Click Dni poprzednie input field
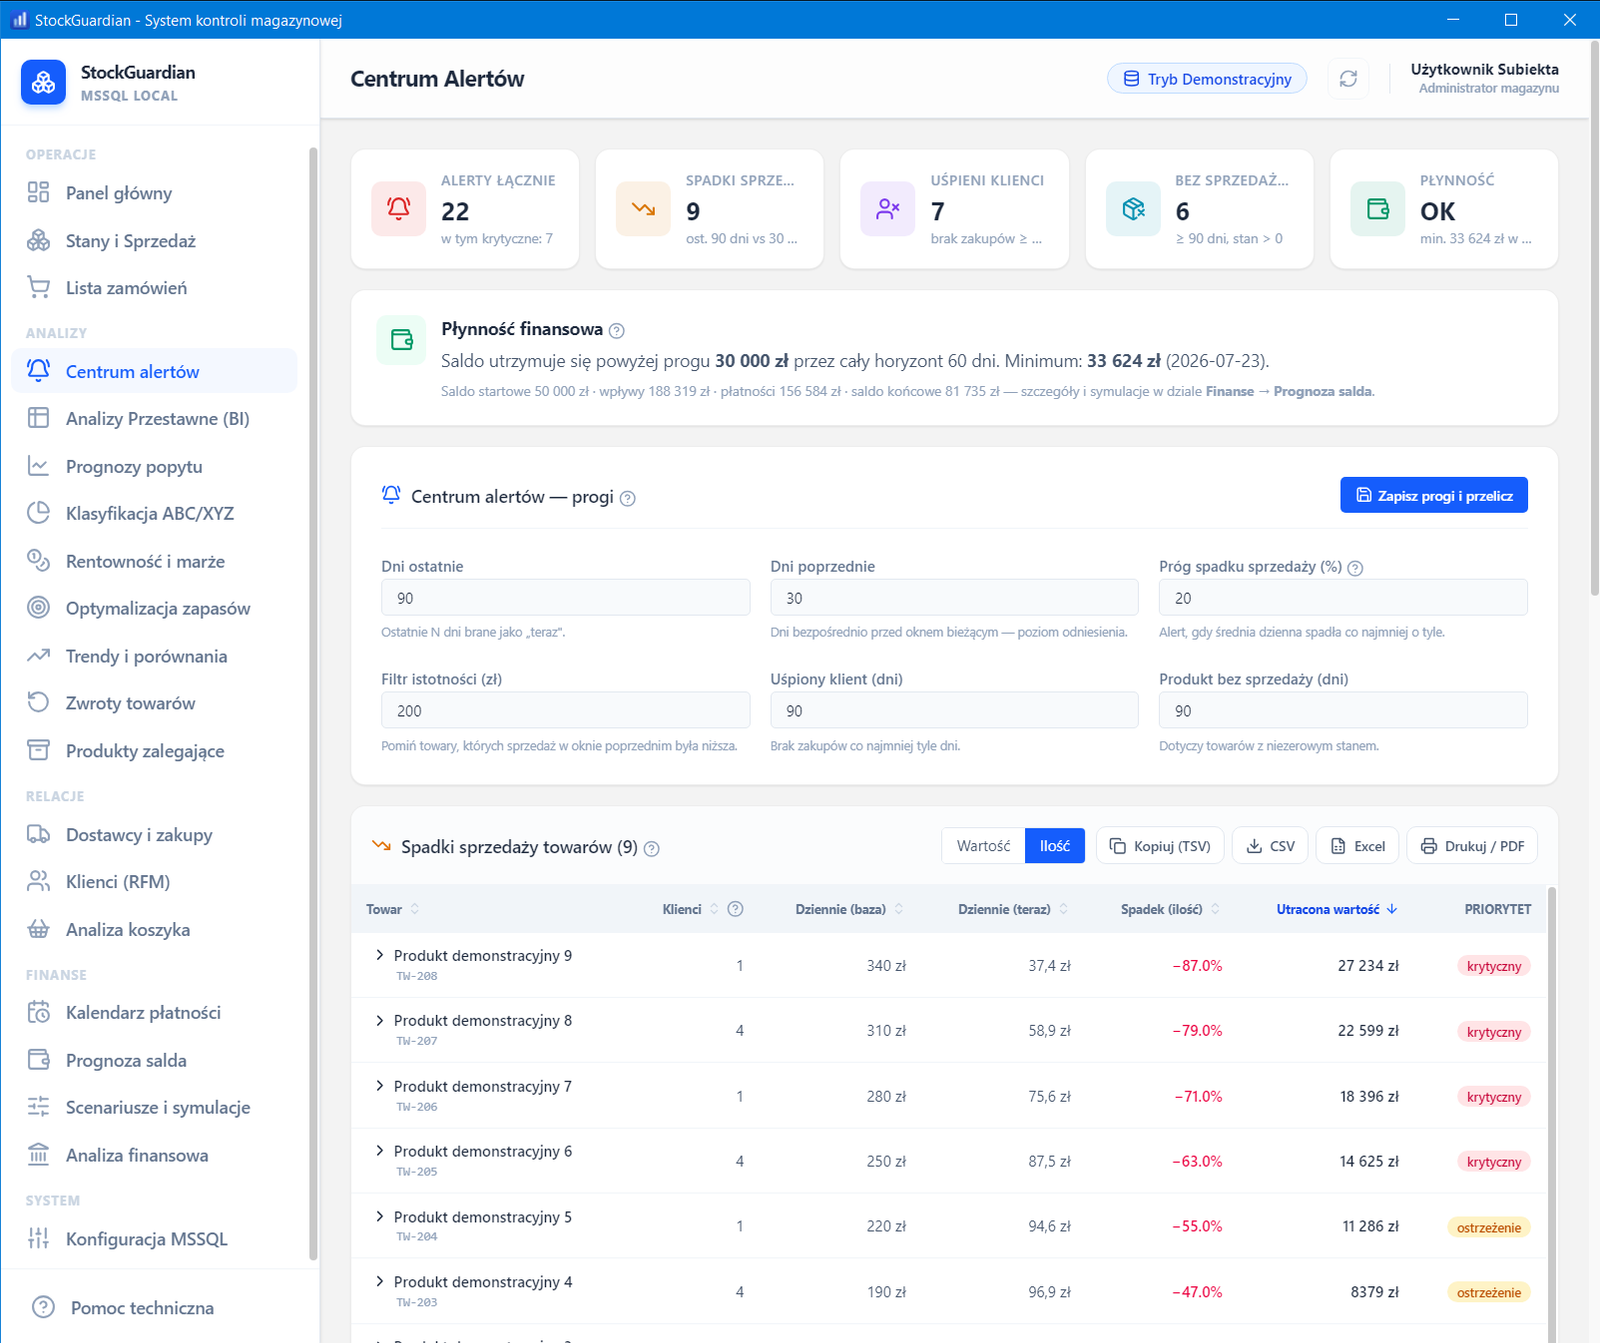 [954, 598]
